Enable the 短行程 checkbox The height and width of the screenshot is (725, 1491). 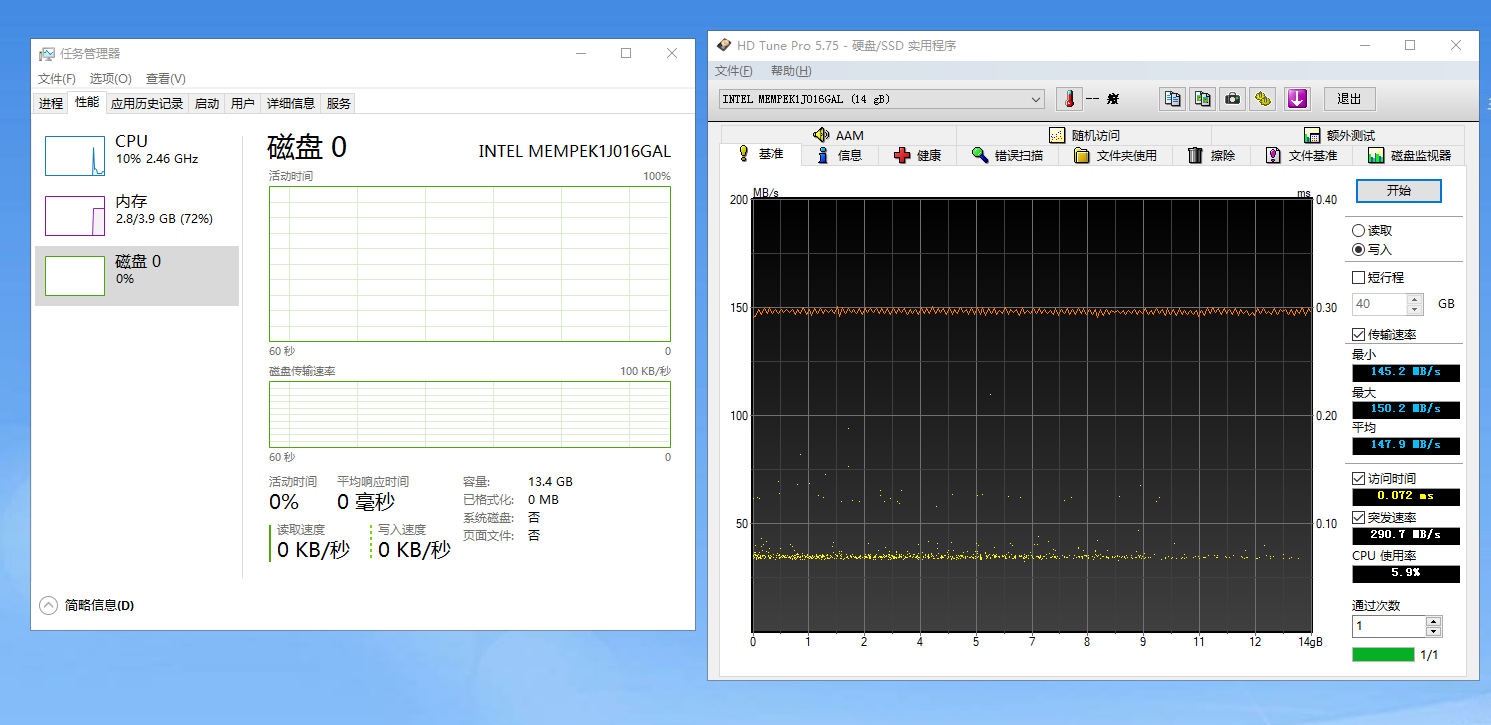coord(1358,278)
